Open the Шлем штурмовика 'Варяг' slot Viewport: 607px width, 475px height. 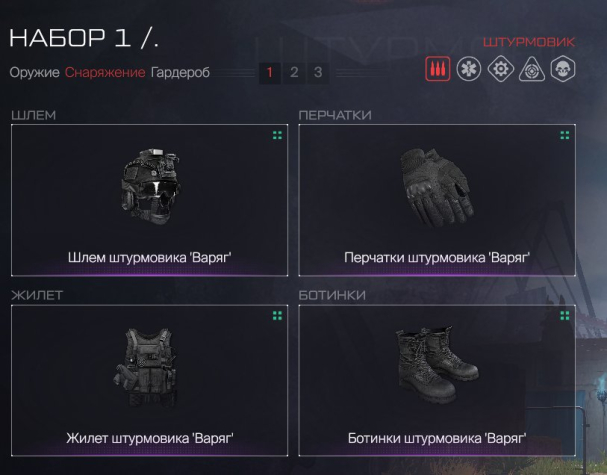149,200
